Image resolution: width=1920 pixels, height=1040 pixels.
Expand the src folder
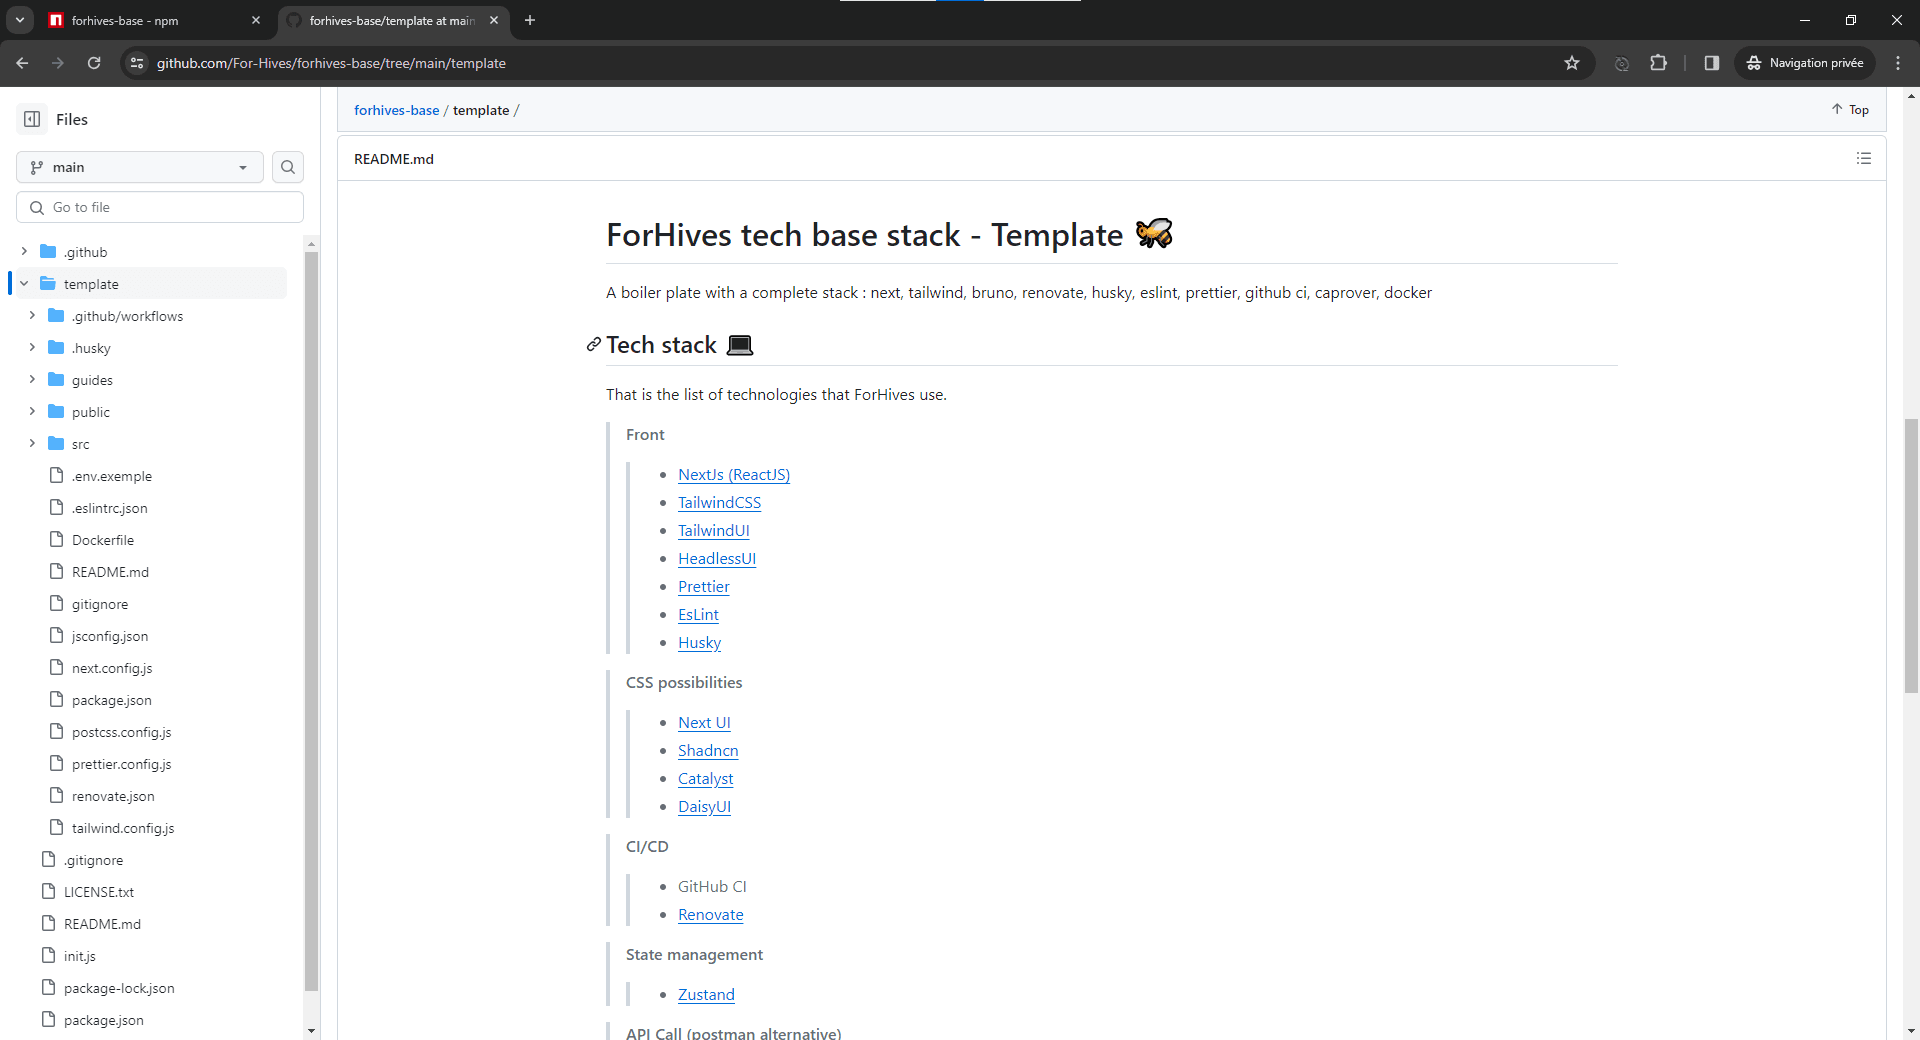[32, 444]
